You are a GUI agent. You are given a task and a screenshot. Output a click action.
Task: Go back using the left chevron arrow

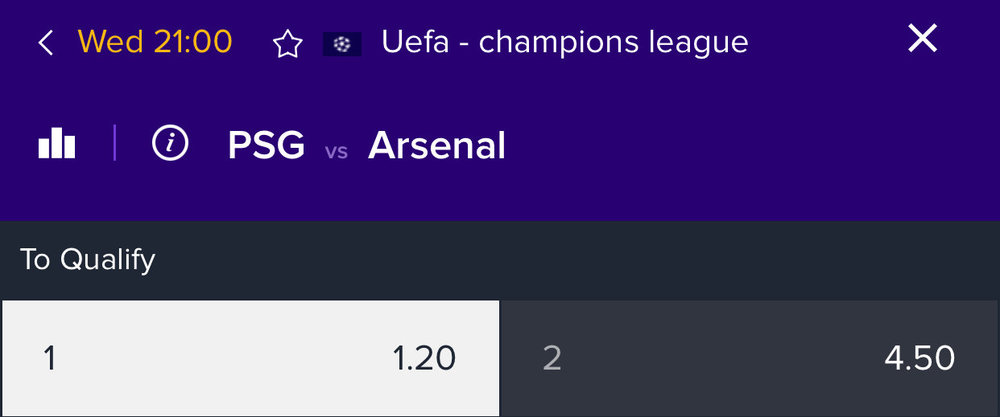pos(45,43)
